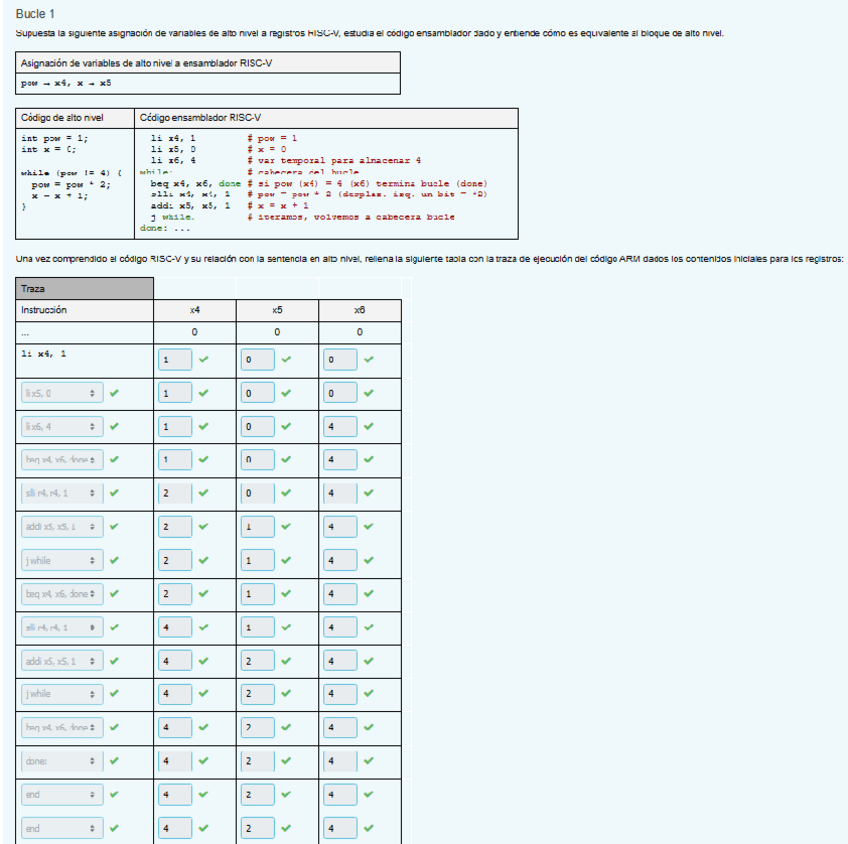Expand the first 'beq x4, x6, done' dropdown

(61, 460)
